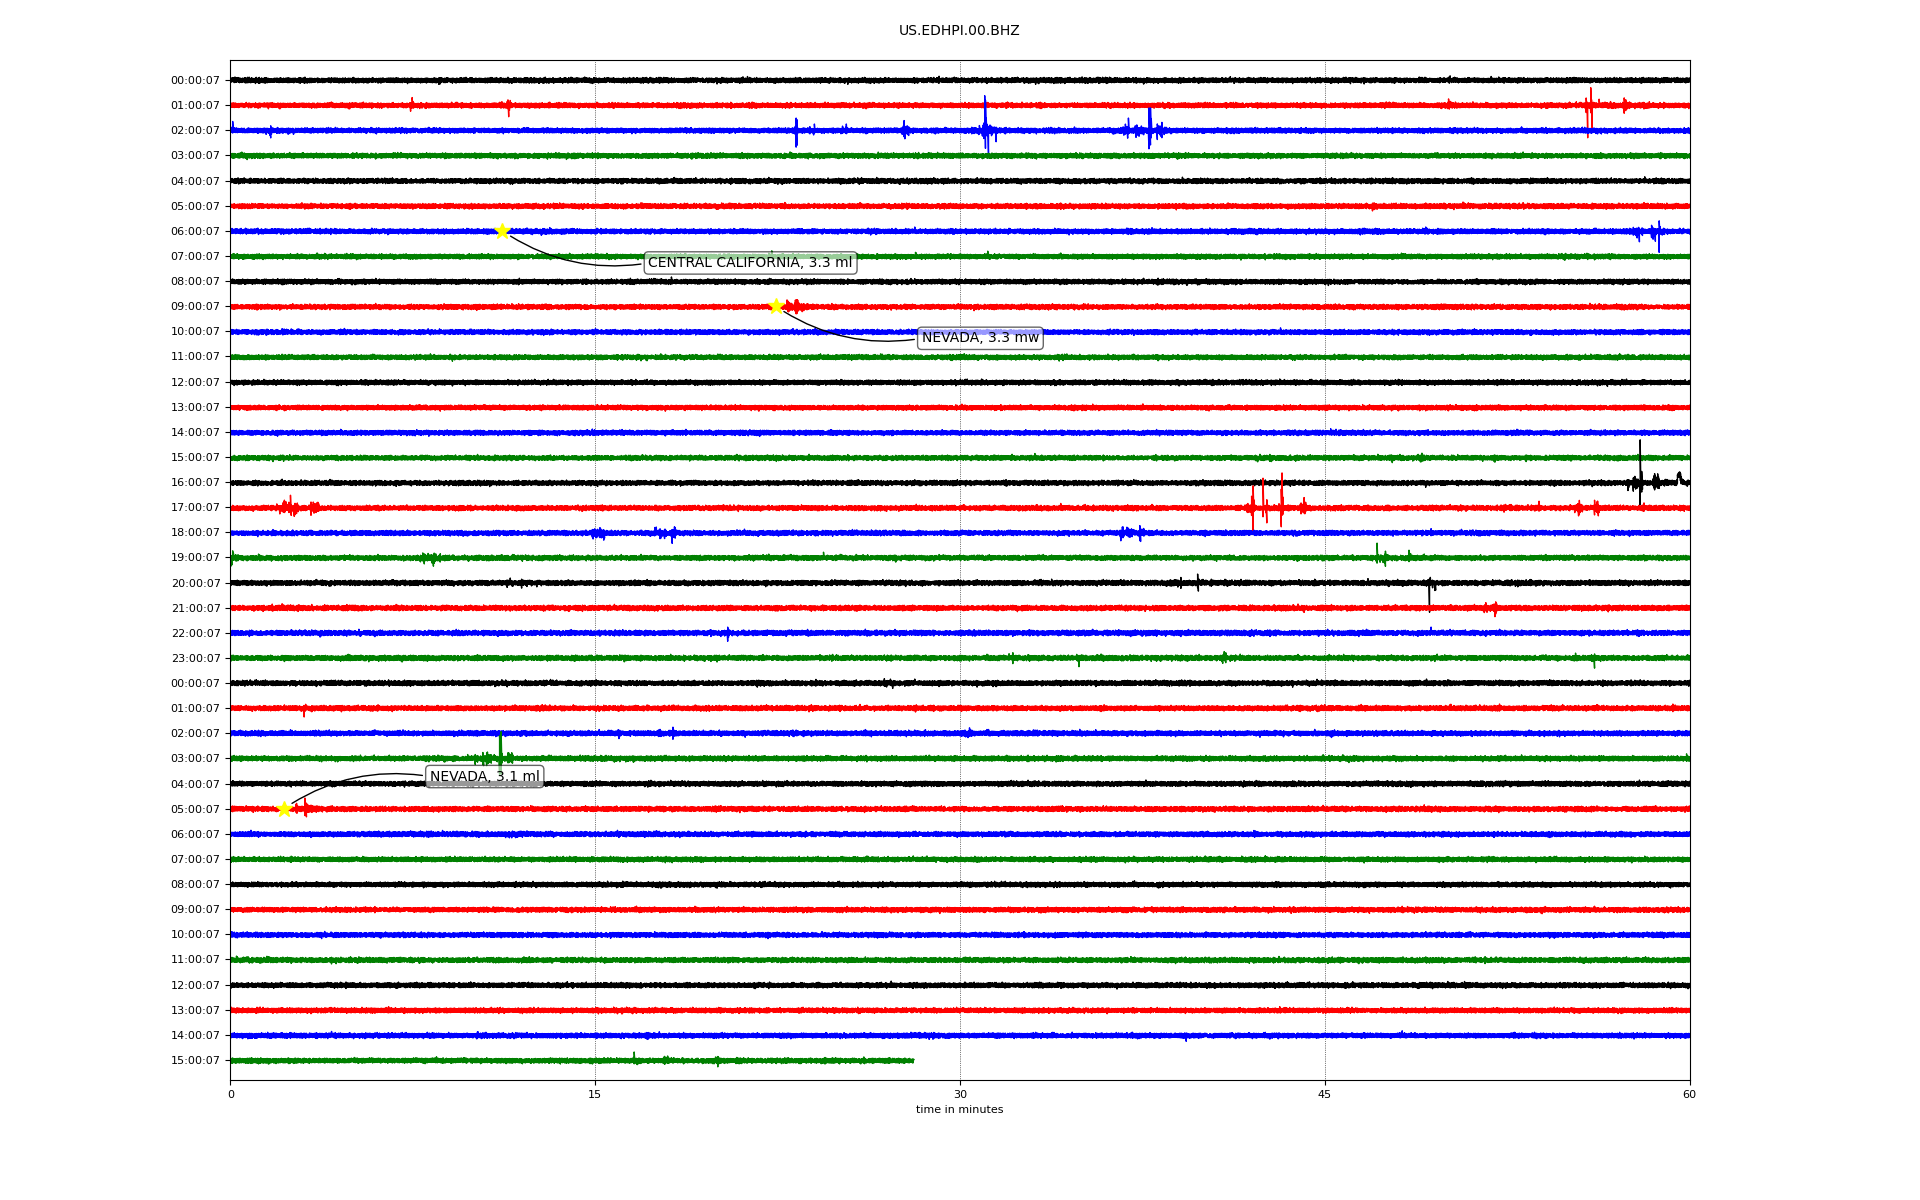
Task: Click the Nevada 3.1 ml star marker
Action: coord(284,809)
